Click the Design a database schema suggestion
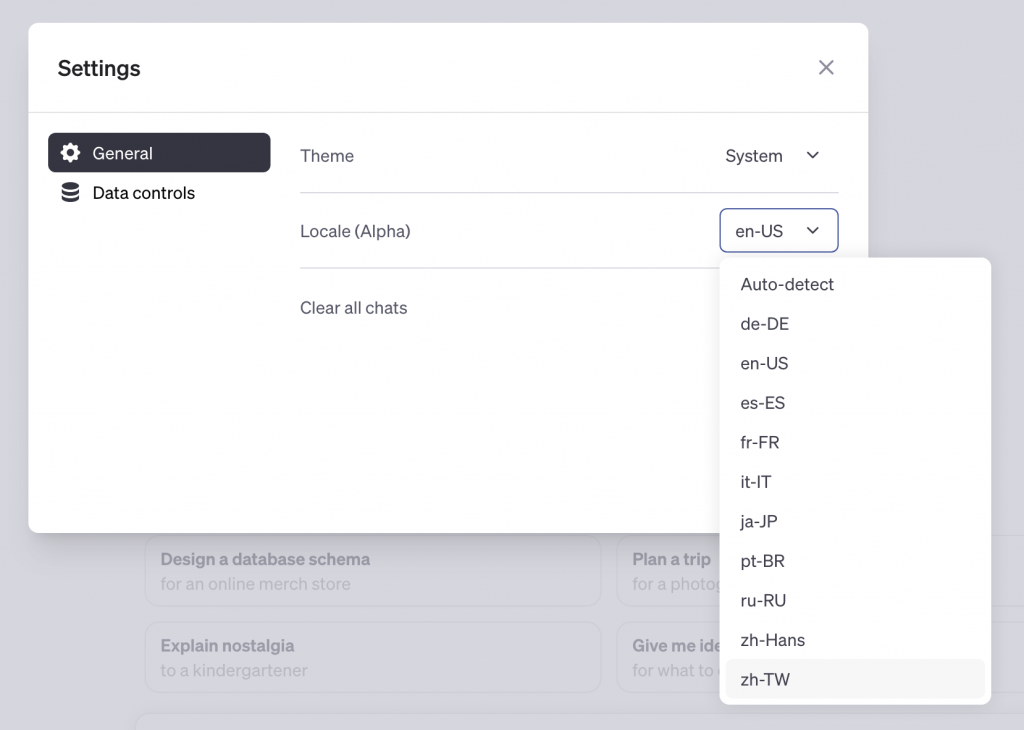The image size is (1024, 730). click(372, 571)
